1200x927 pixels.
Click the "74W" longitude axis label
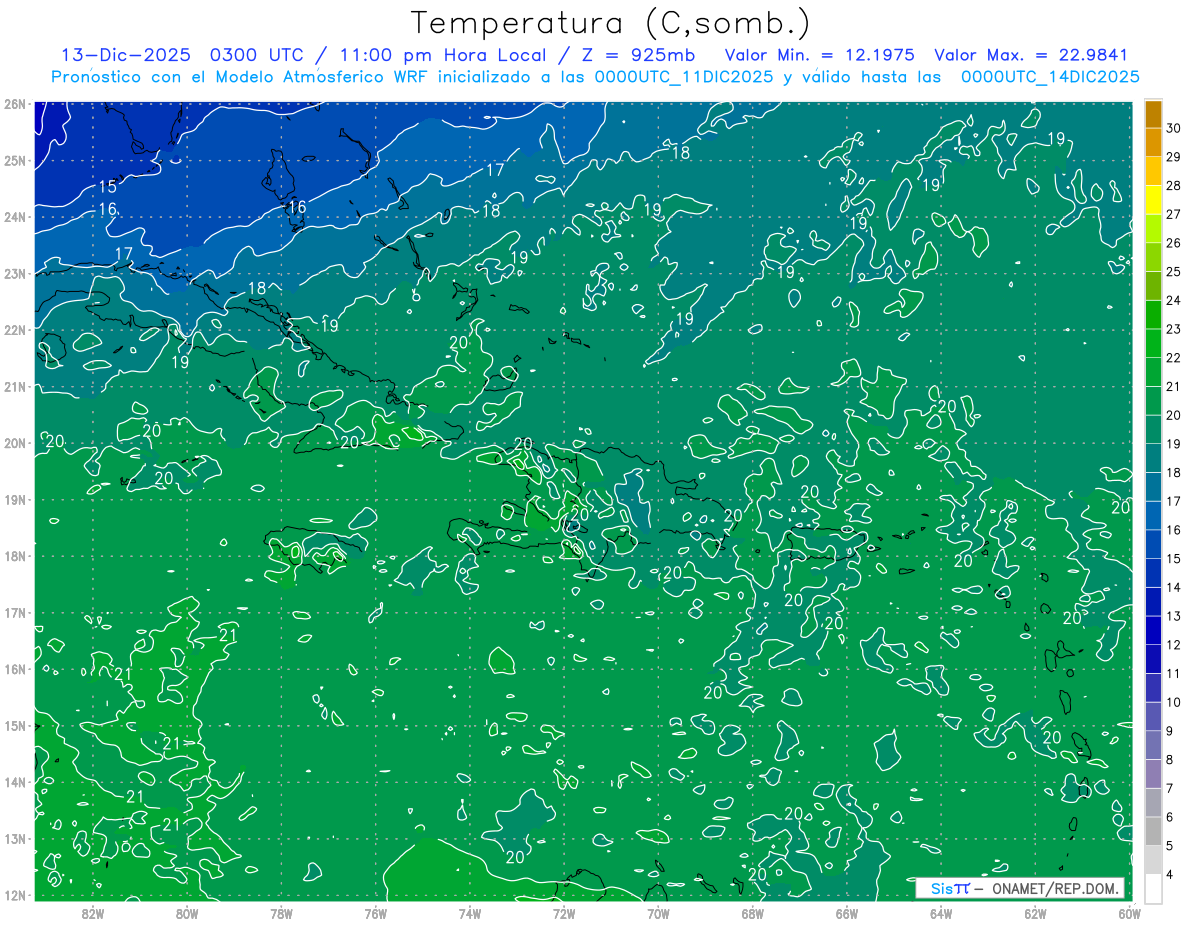point(470,912)
